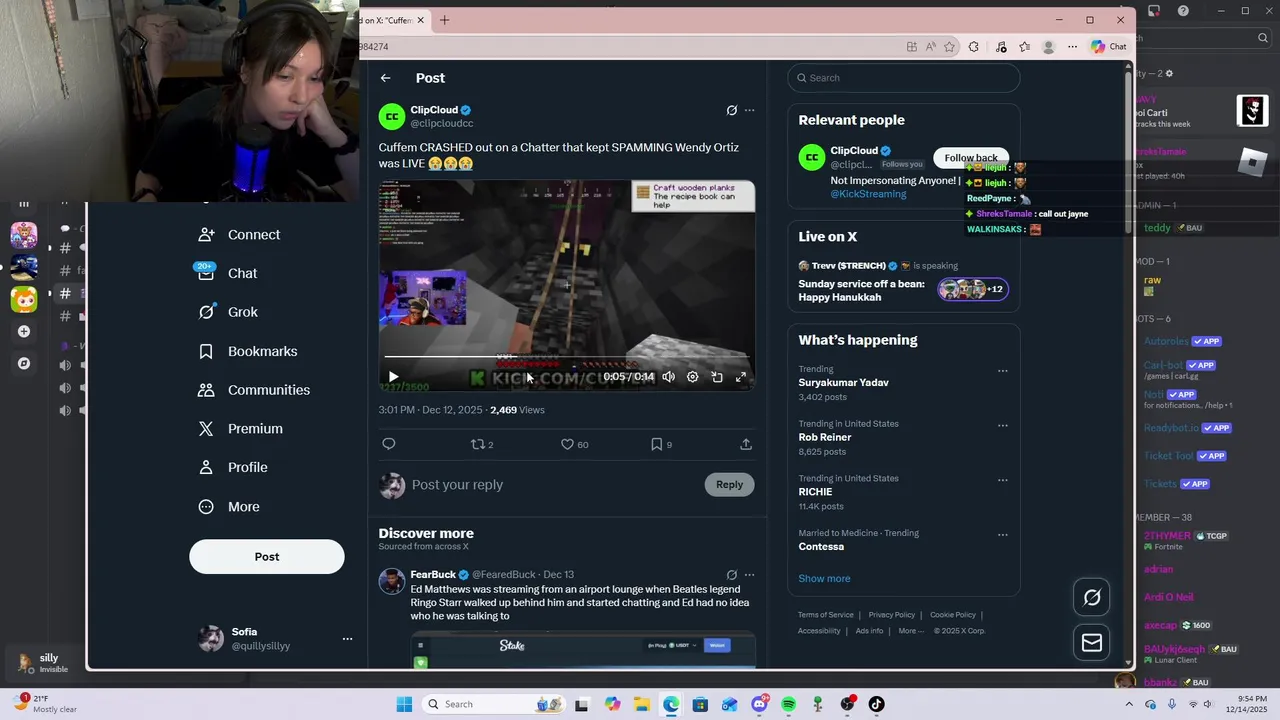Open a new browser tab
This screenshot has height=720, width=1280.
[445, 20]
